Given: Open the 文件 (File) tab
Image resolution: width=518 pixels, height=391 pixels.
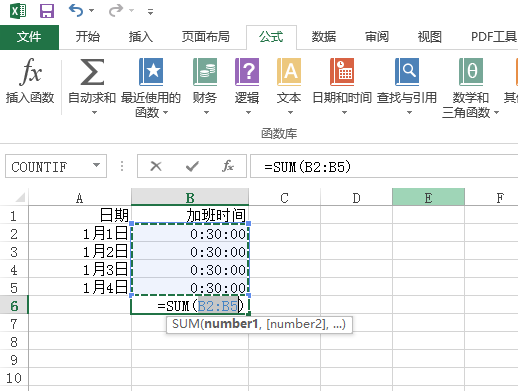Looking at the screenshot, I should (29, 37).
